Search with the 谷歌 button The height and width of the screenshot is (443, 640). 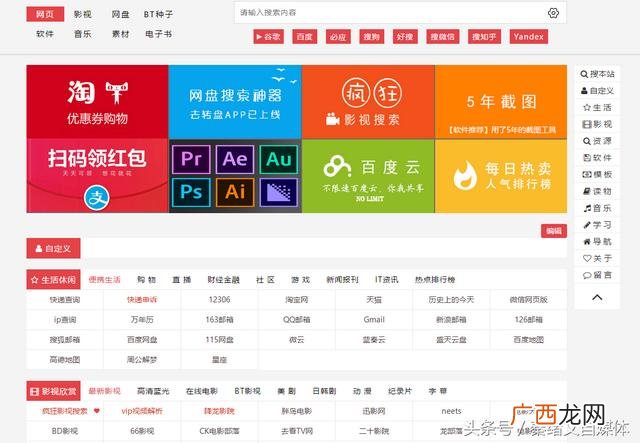[268, 37]
